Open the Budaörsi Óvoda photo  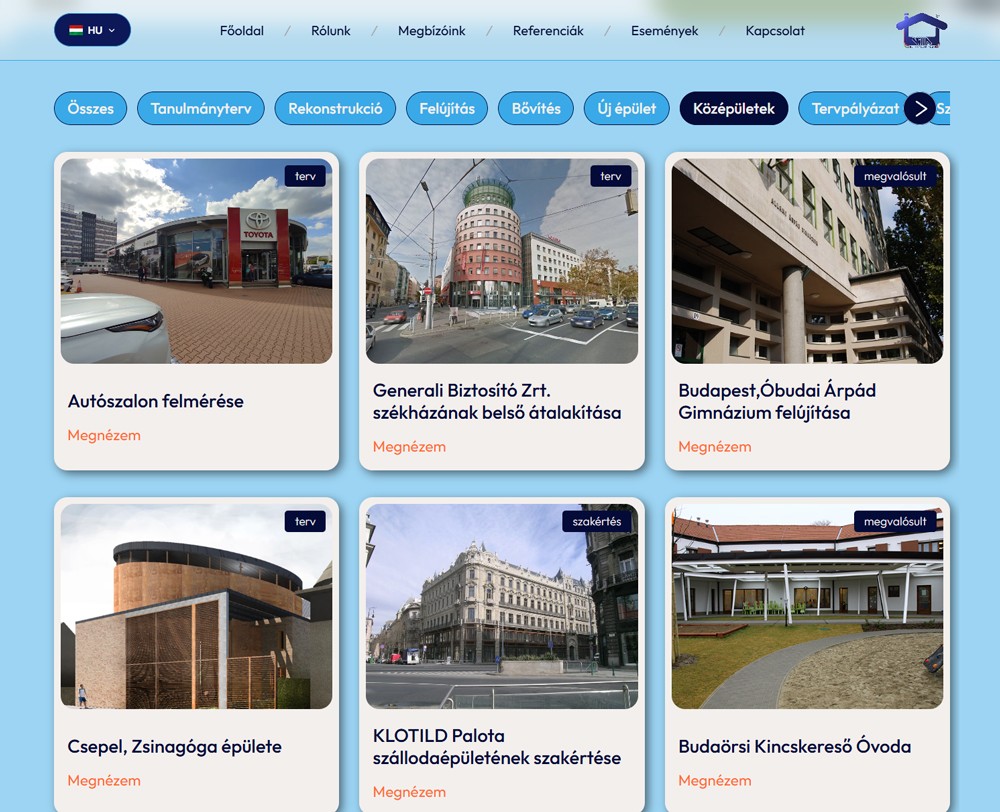pos(807,607)
